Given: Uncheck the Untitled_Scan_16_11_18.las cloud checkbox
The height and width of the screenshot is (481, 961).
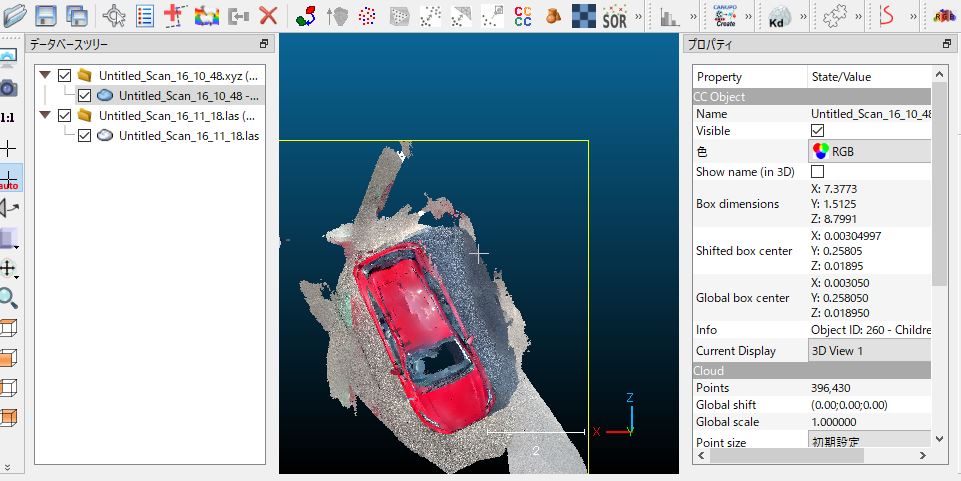Looking at the screenshot, I should coord(84,136).
